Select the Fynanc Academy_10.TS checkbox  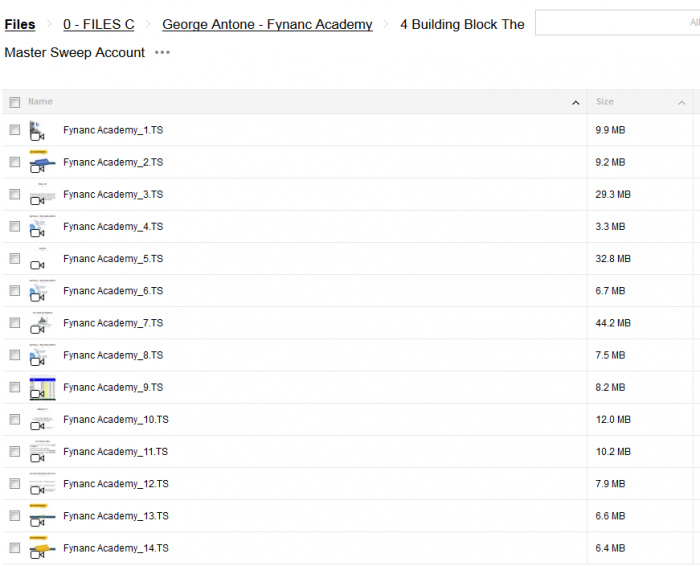[x=15, y=419]
